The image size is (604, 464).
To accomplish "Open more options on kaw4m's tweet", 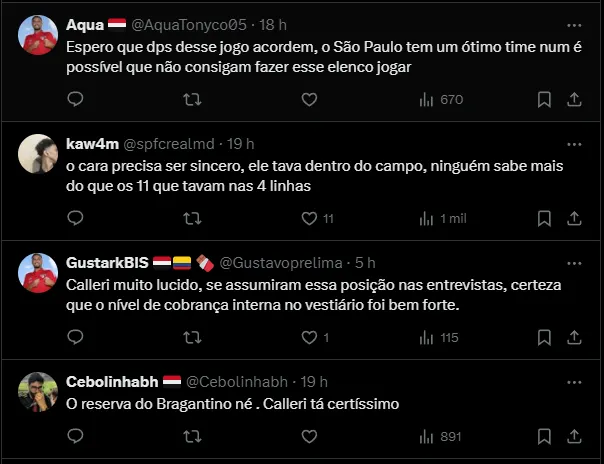I will pos(574,143).
